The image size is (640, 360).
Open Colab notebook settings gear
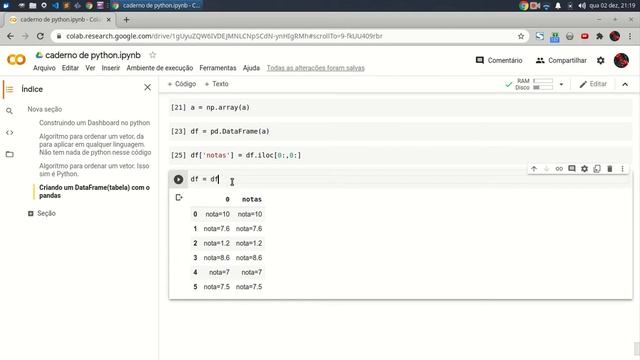600,60
